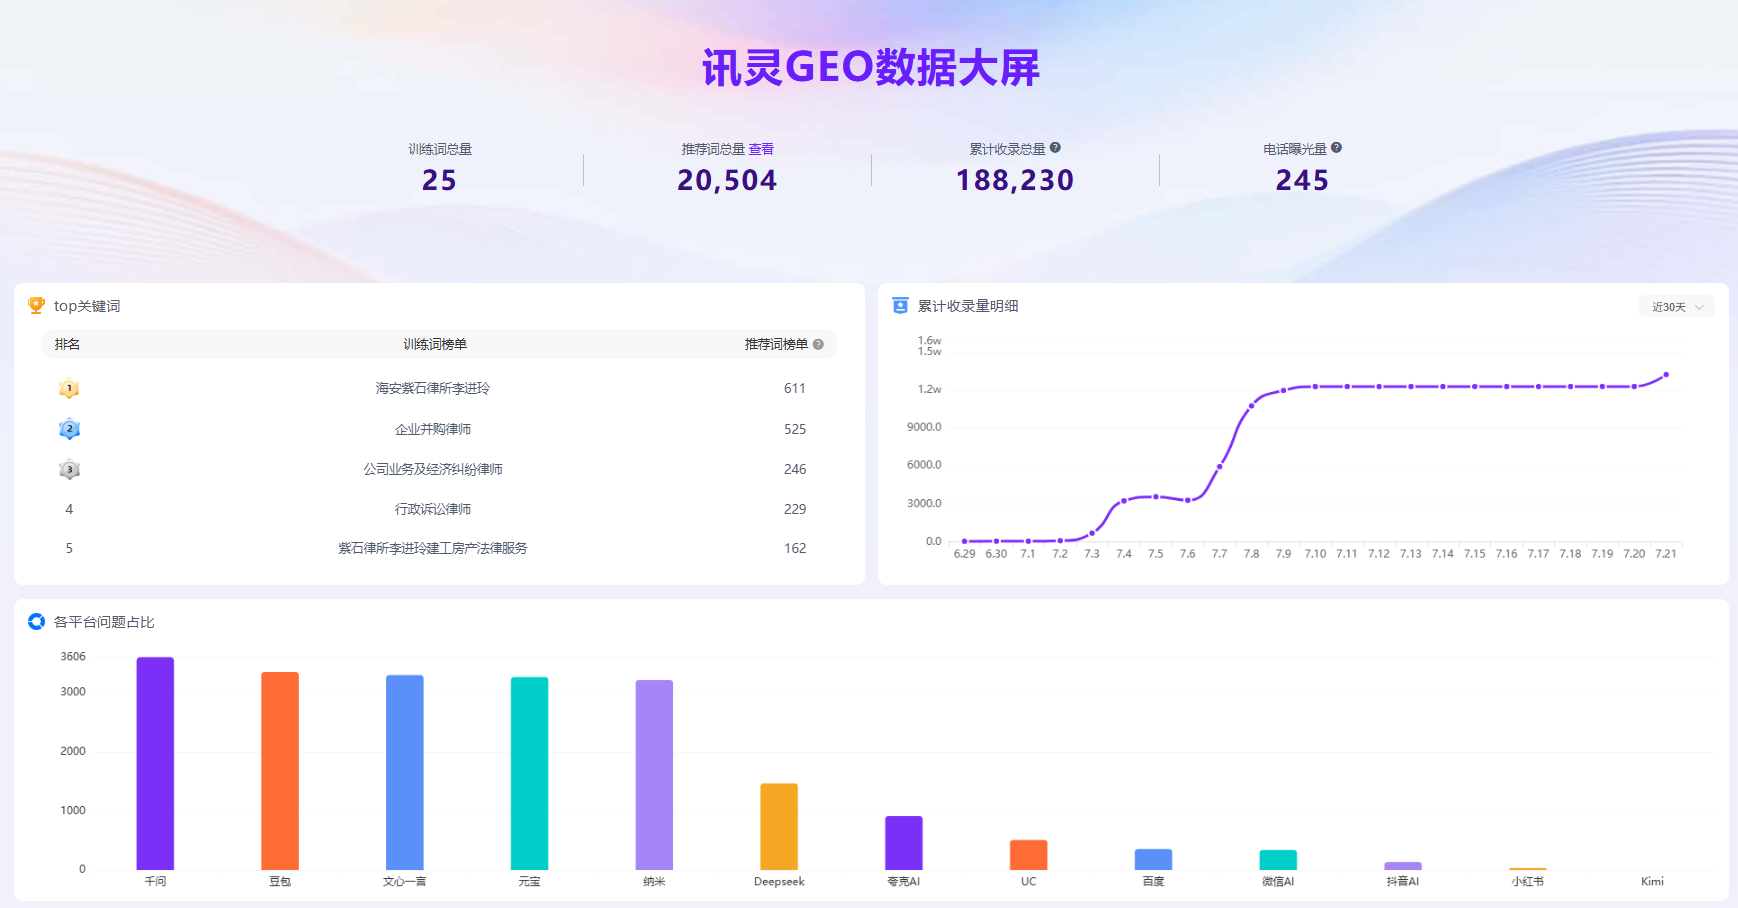Click the line chart data point for 7.4
Image resolution: width=1738 pixels, height=908 pixels.
pyautogui.click(x=1124, y=500)
